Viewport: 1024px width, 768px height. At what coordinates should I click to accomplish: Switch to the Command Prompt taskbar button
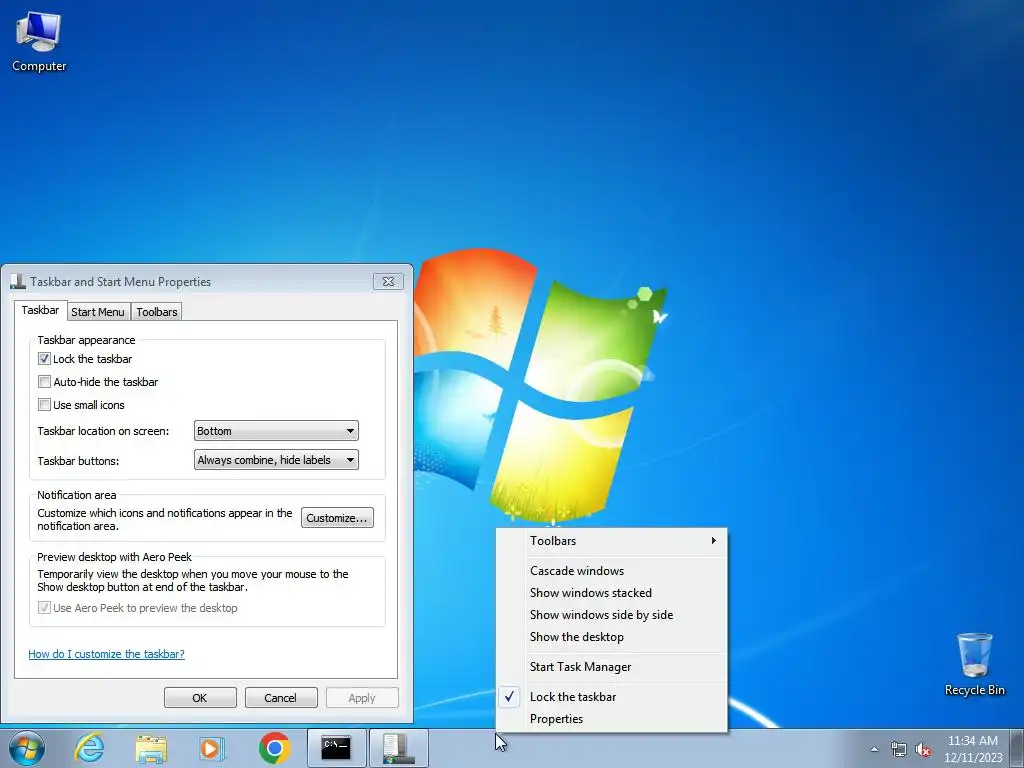pos(336,748)
